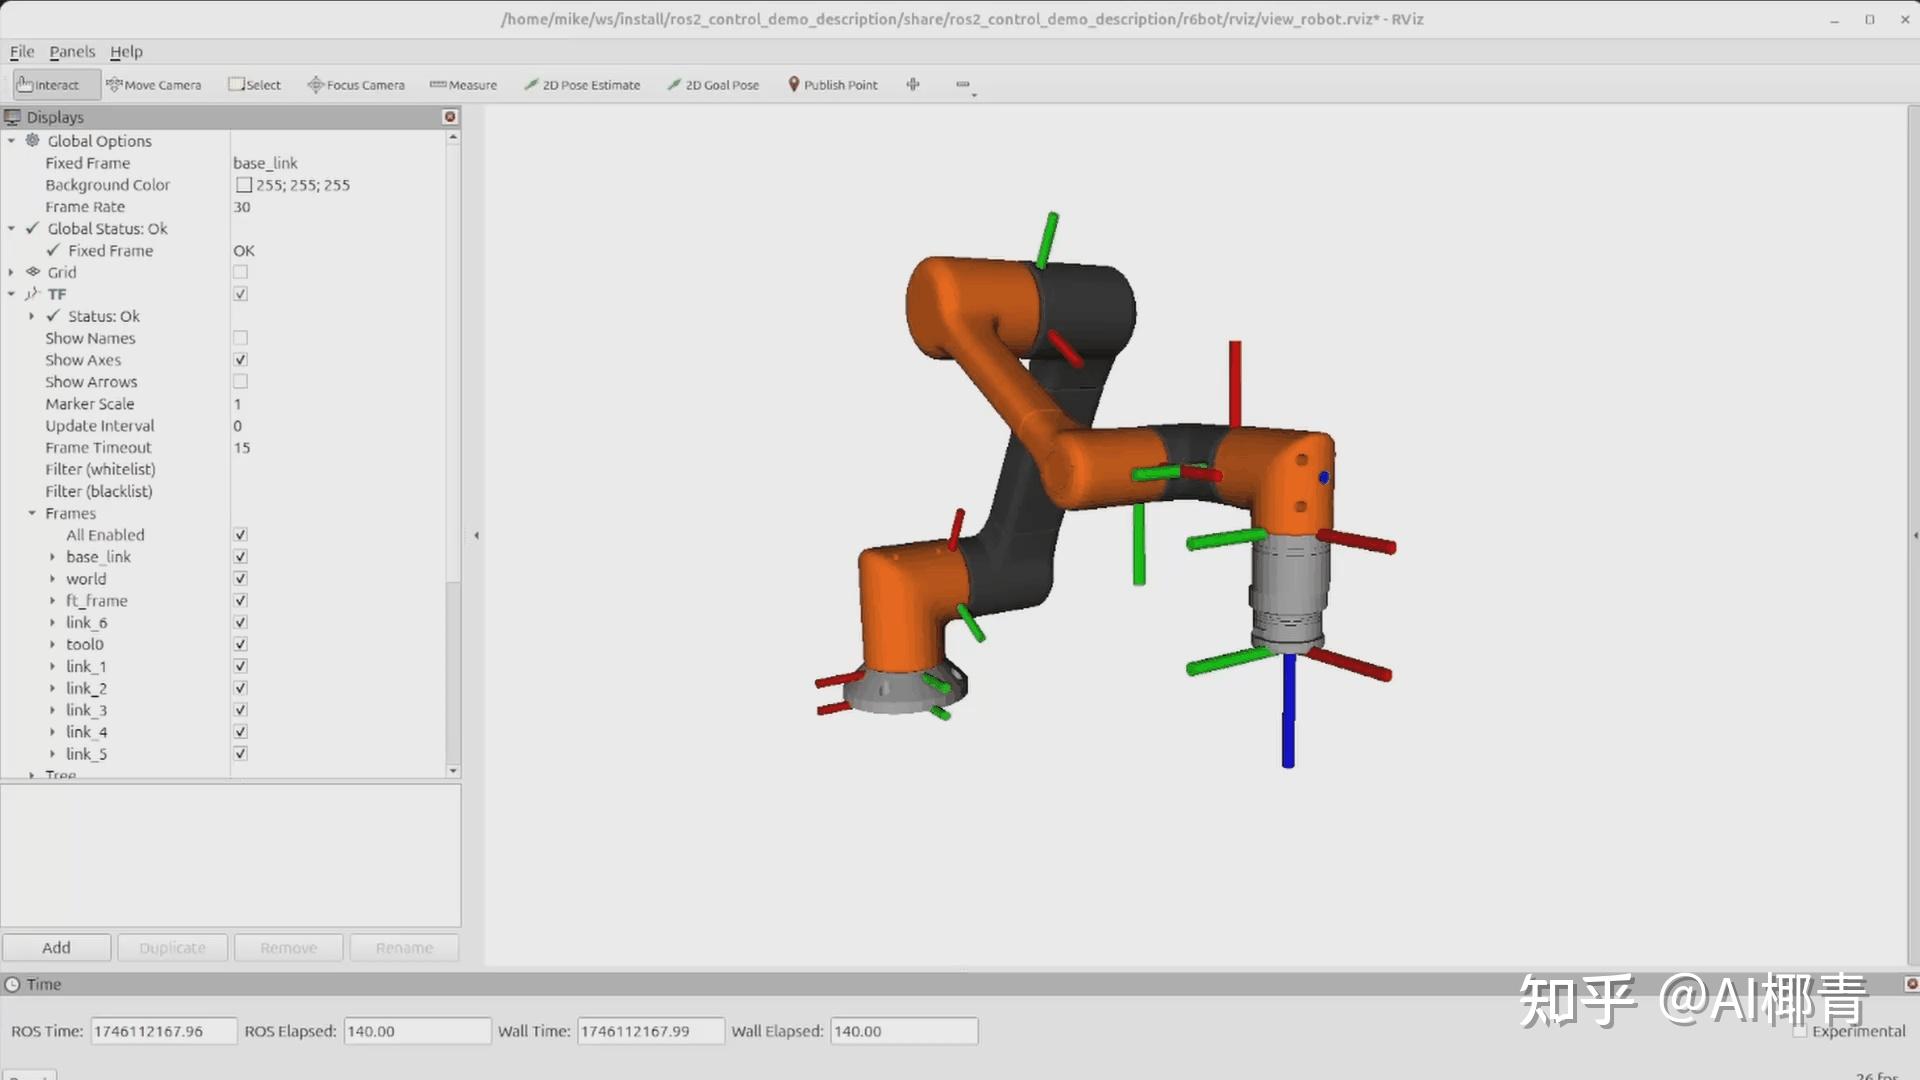Enable the Show Names checkbox
The image size is (1920, 1080).
point(240,338)
